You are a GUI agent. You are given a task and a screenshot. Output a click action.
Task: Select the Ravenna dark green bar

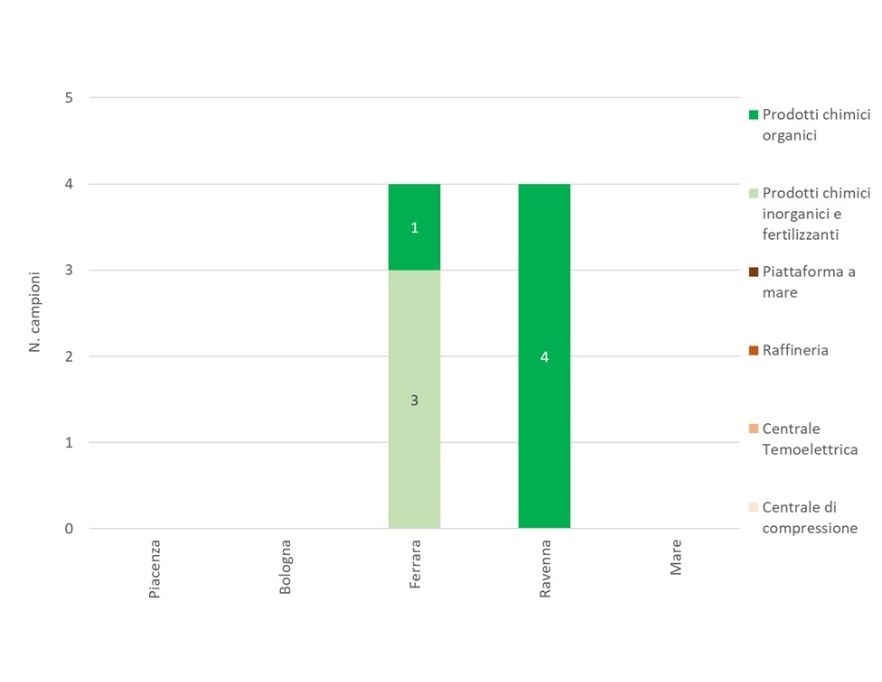click(544, 300)
